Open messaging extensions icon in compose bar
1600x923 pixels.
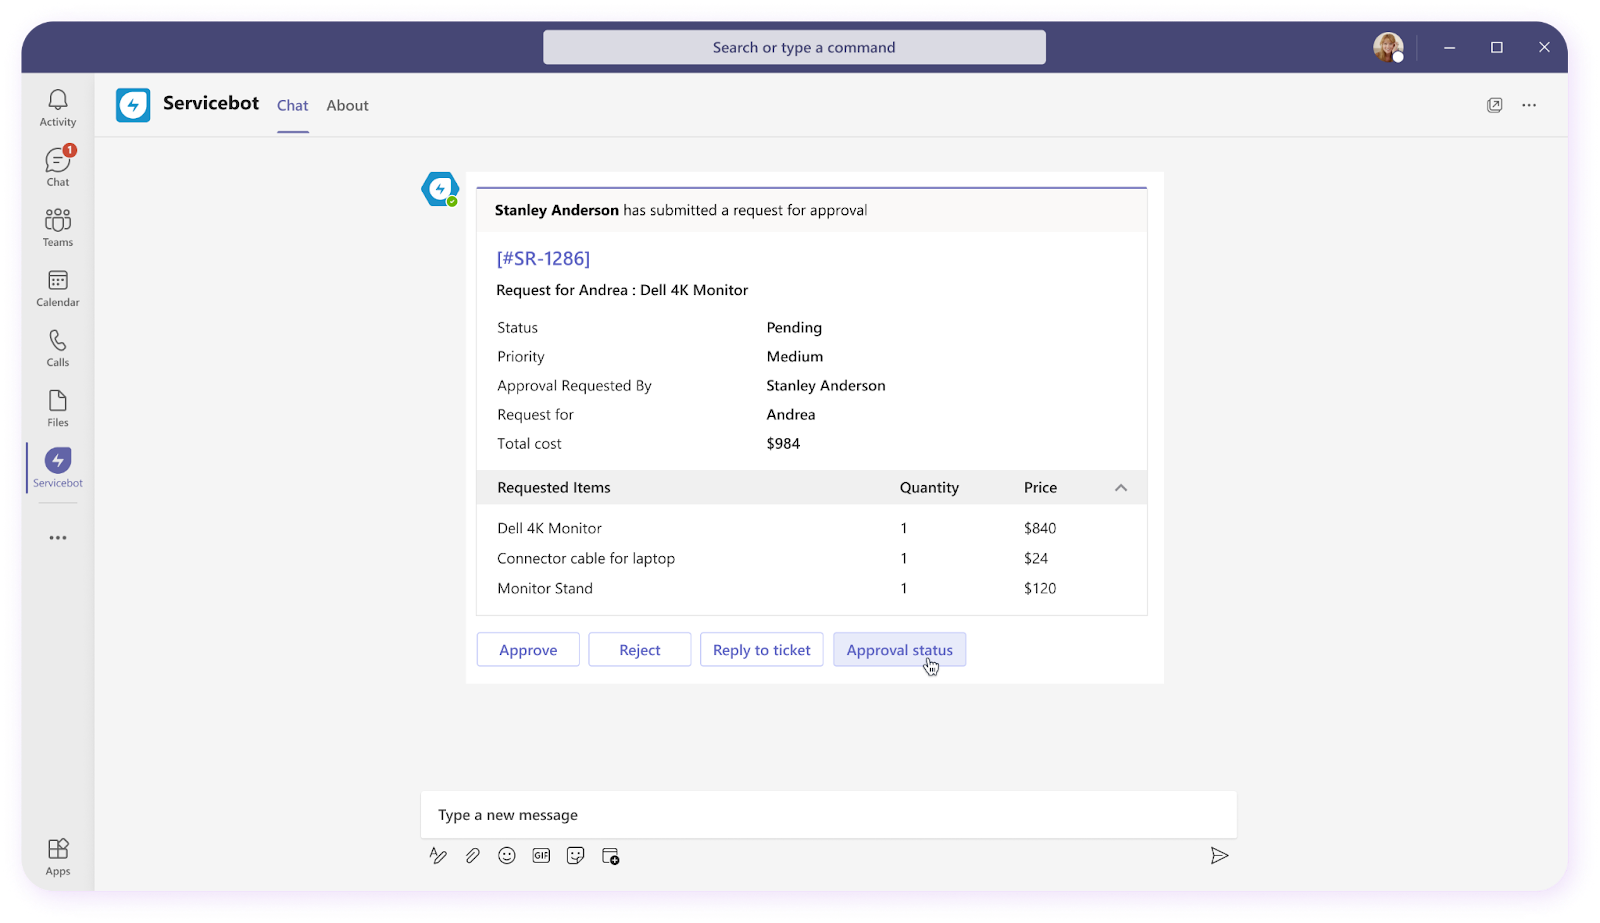click(x=610, y=856)
